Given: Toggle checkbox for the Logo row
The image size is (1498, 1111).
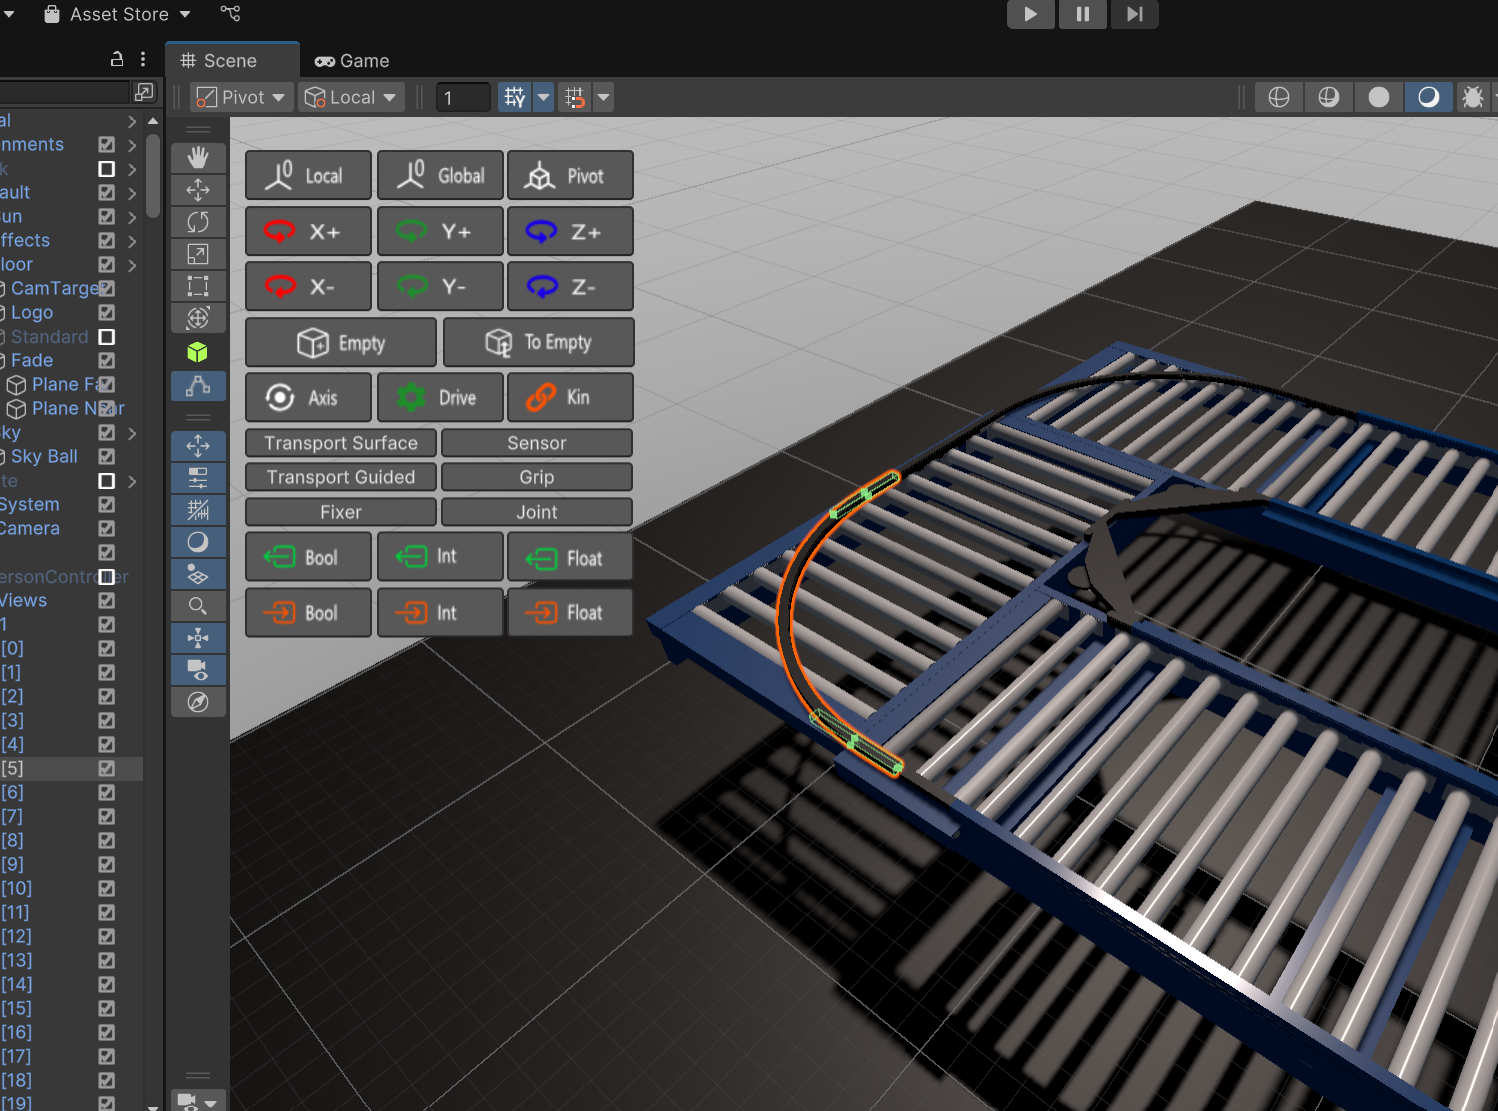Looking at the screenshot, I should coord(107,313).
